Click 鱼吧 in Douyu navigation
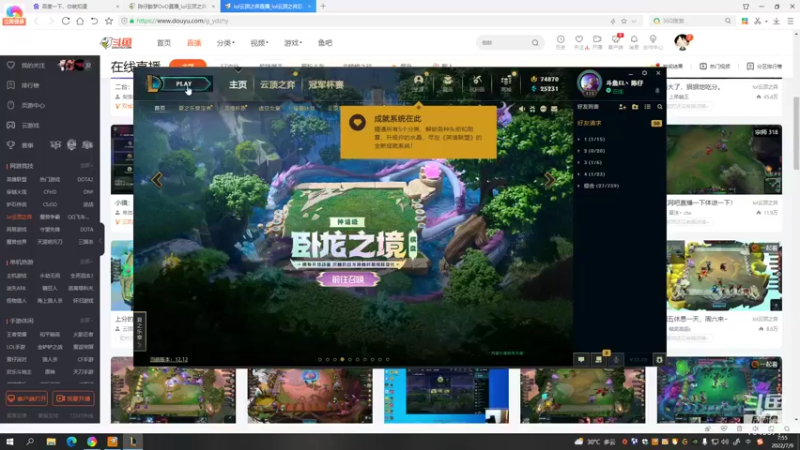This screenshot has height=450, width=800. [x=325, y=43]
